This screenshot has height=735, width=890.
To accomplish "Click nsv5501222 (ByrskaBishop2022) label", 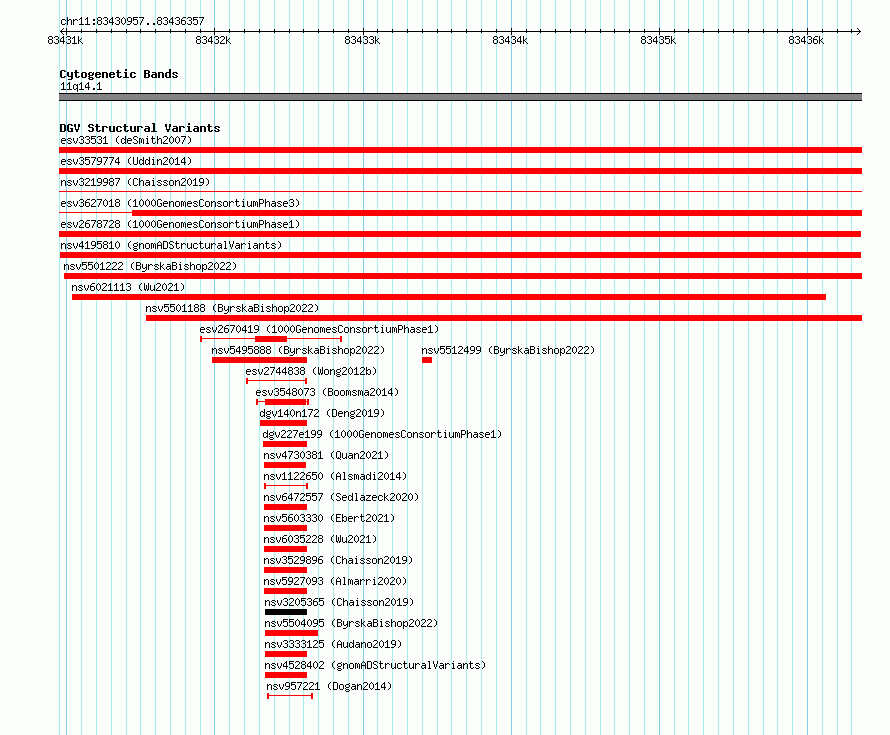I will point(150,266).
